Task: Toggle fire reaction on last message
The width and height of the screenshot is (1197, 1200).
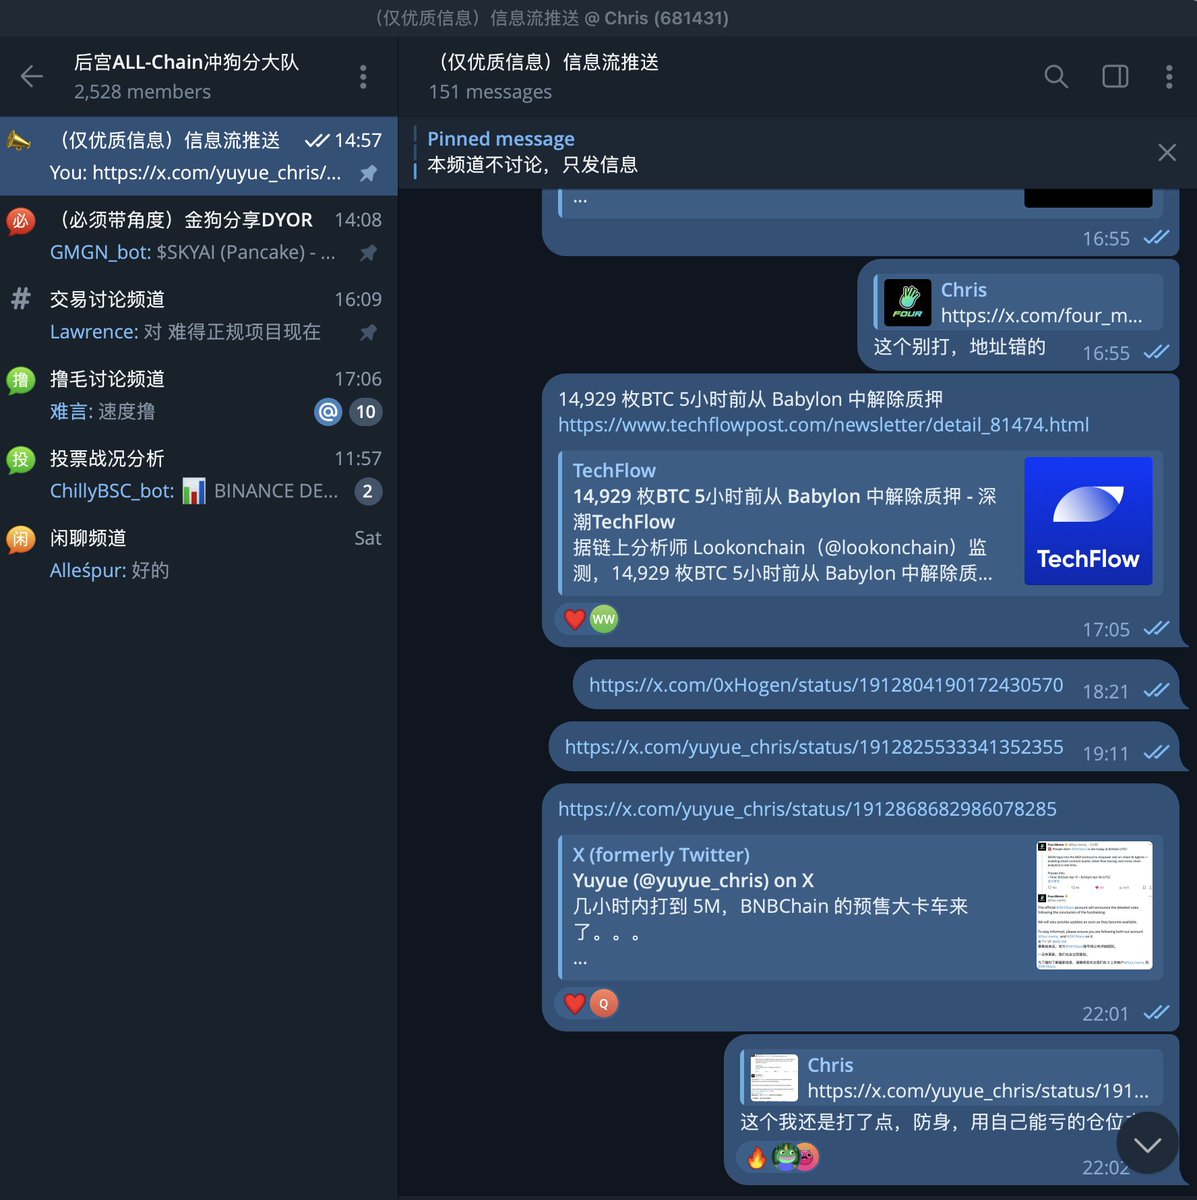Action: (x=757, y=1157)
